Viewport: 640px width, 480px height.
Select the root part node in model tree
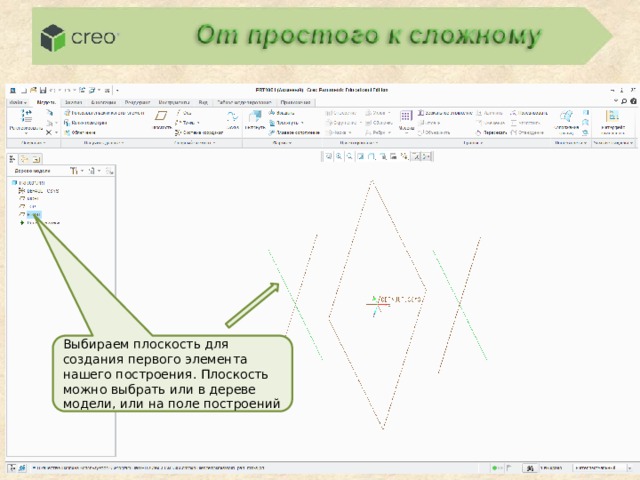coord(28,183)
